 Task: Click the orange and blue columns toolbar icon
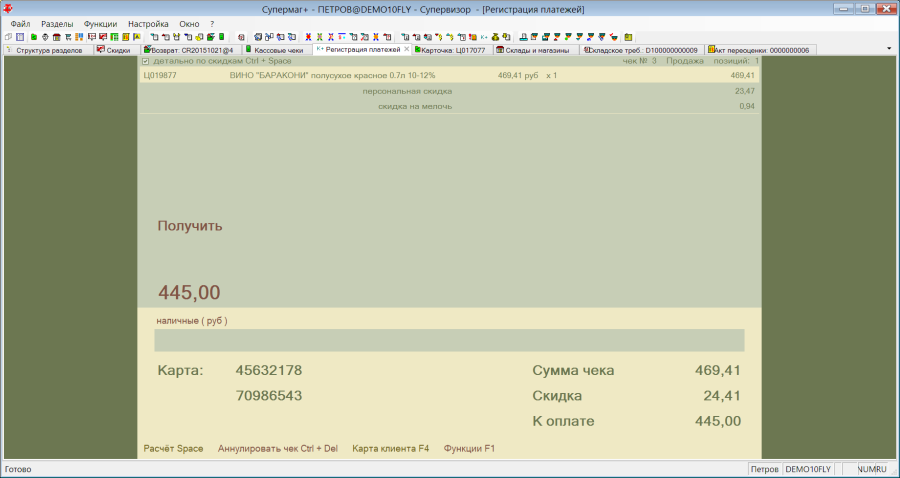point(79,37)
